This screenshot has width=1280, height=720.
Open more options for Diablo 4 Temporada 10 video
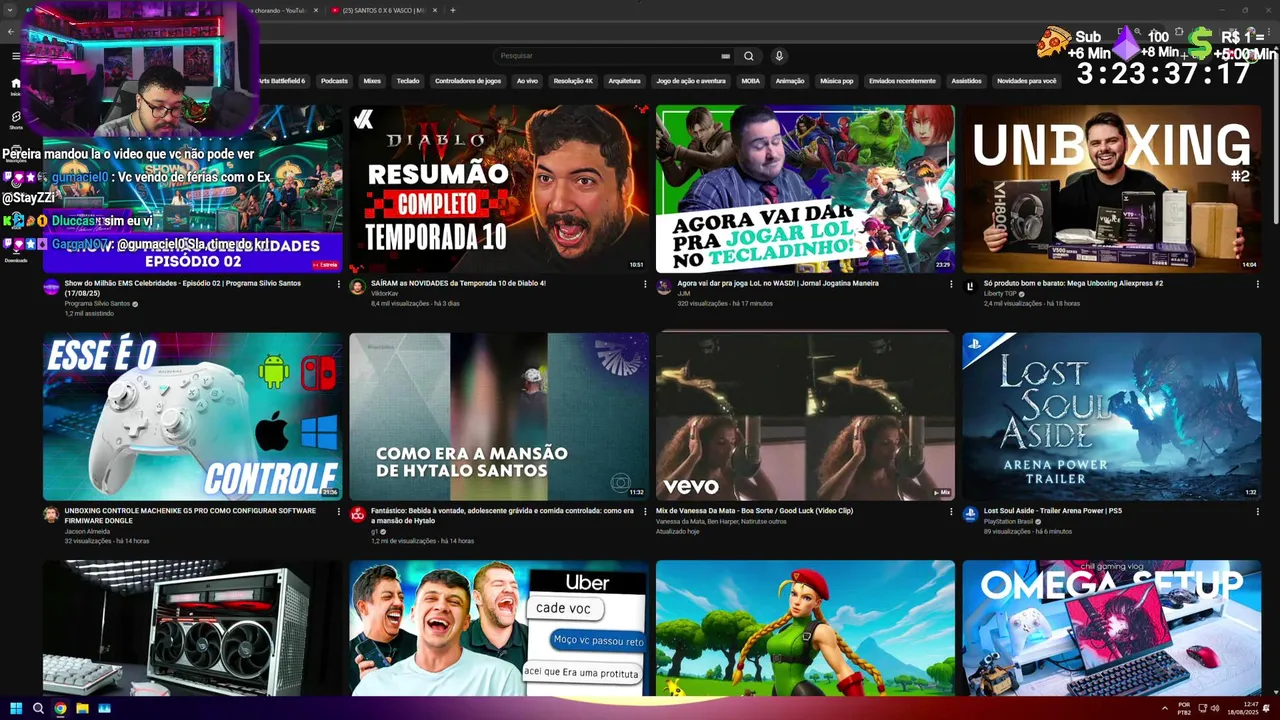tap(645, 284)
